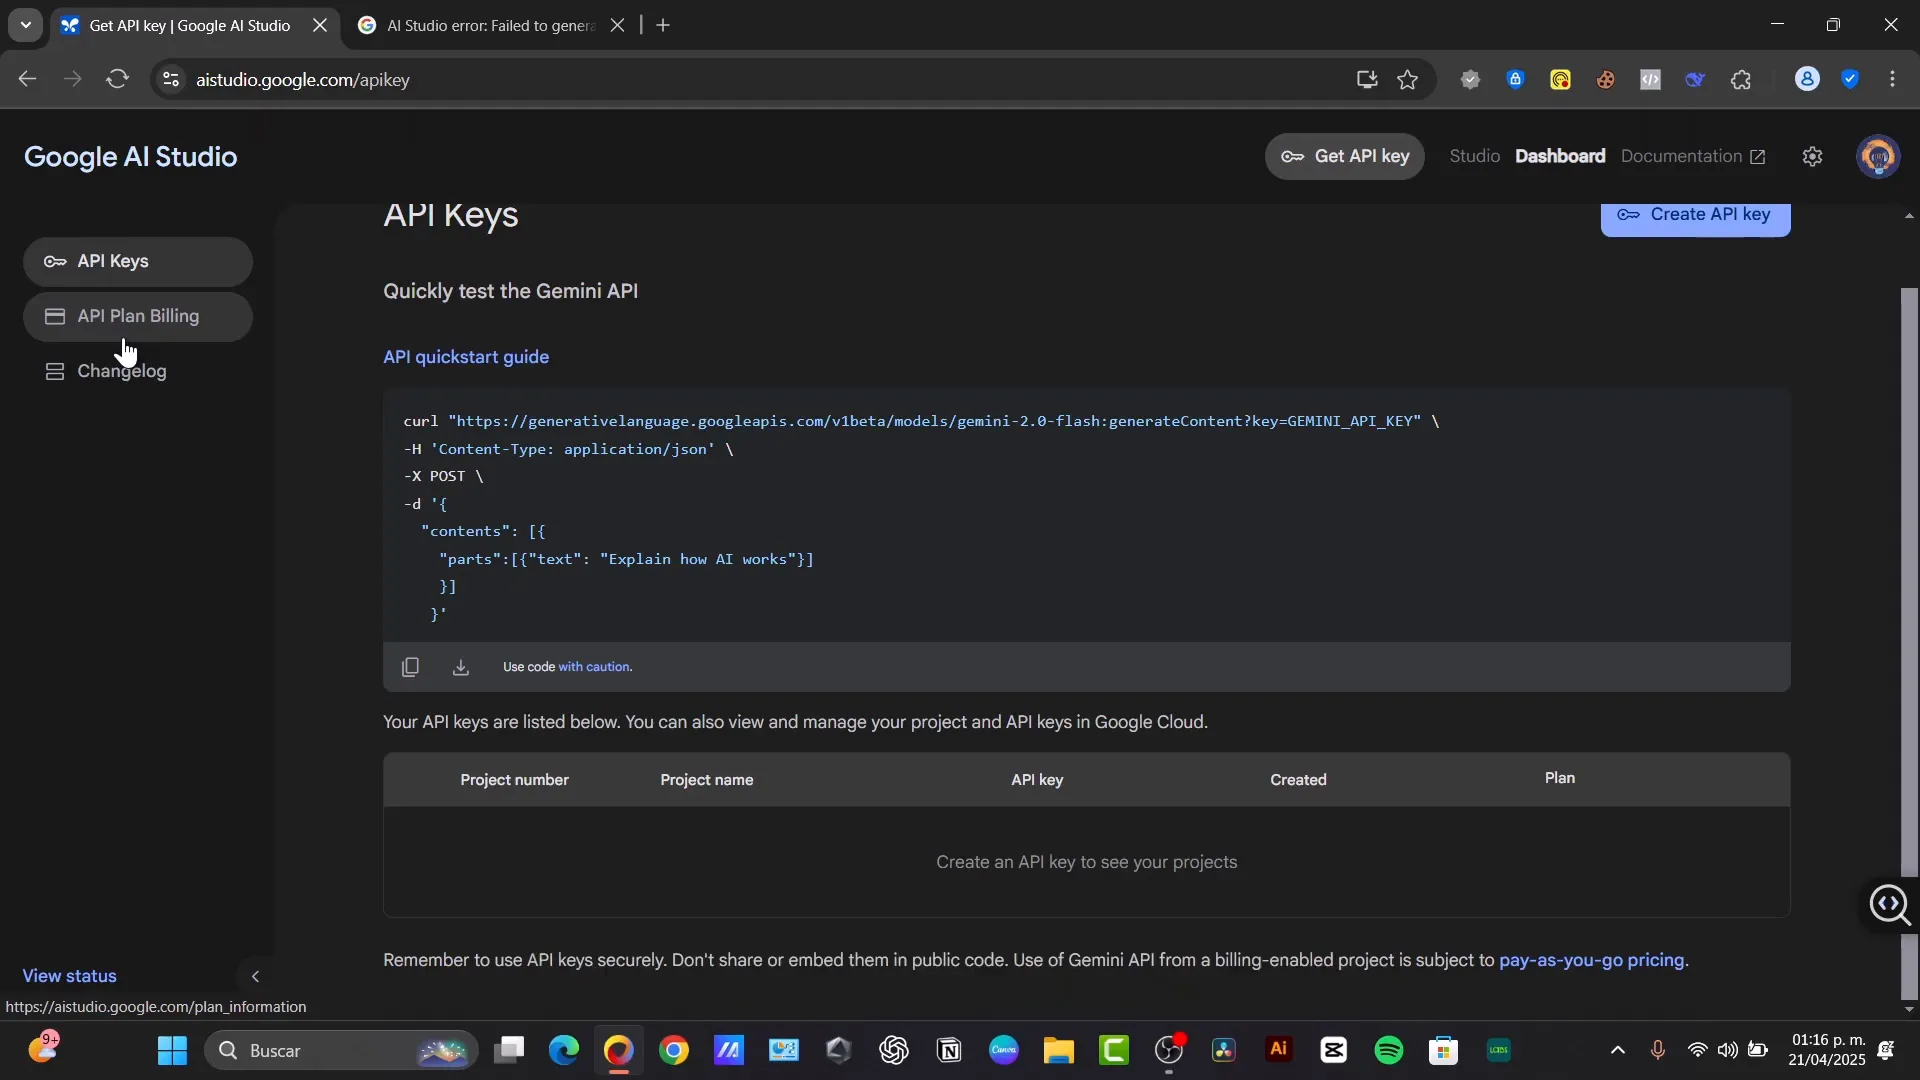Collapse the sidebar with the chevron
Screen dimensions: 1920x1080
point(255,976)
